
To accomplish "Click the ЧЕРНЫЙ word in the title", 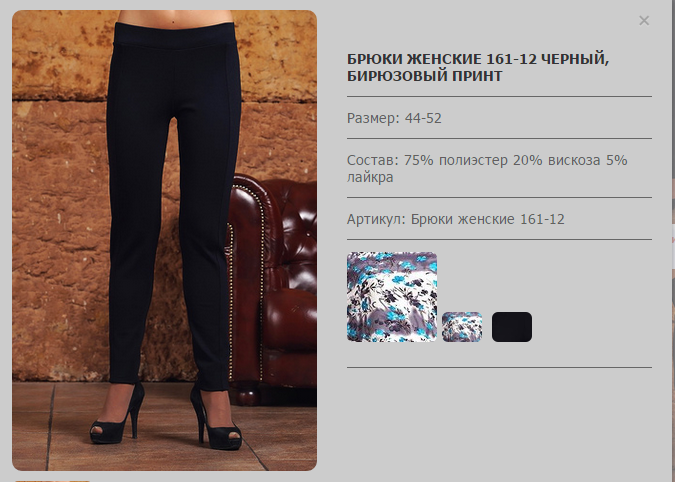I will [x=574, y=59].
